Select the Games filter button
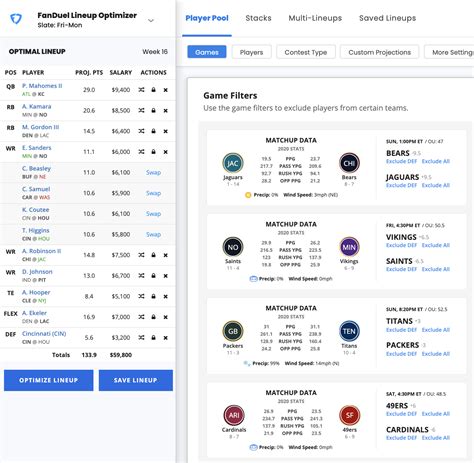The image size is (474, 463). [x=207, y=52]
